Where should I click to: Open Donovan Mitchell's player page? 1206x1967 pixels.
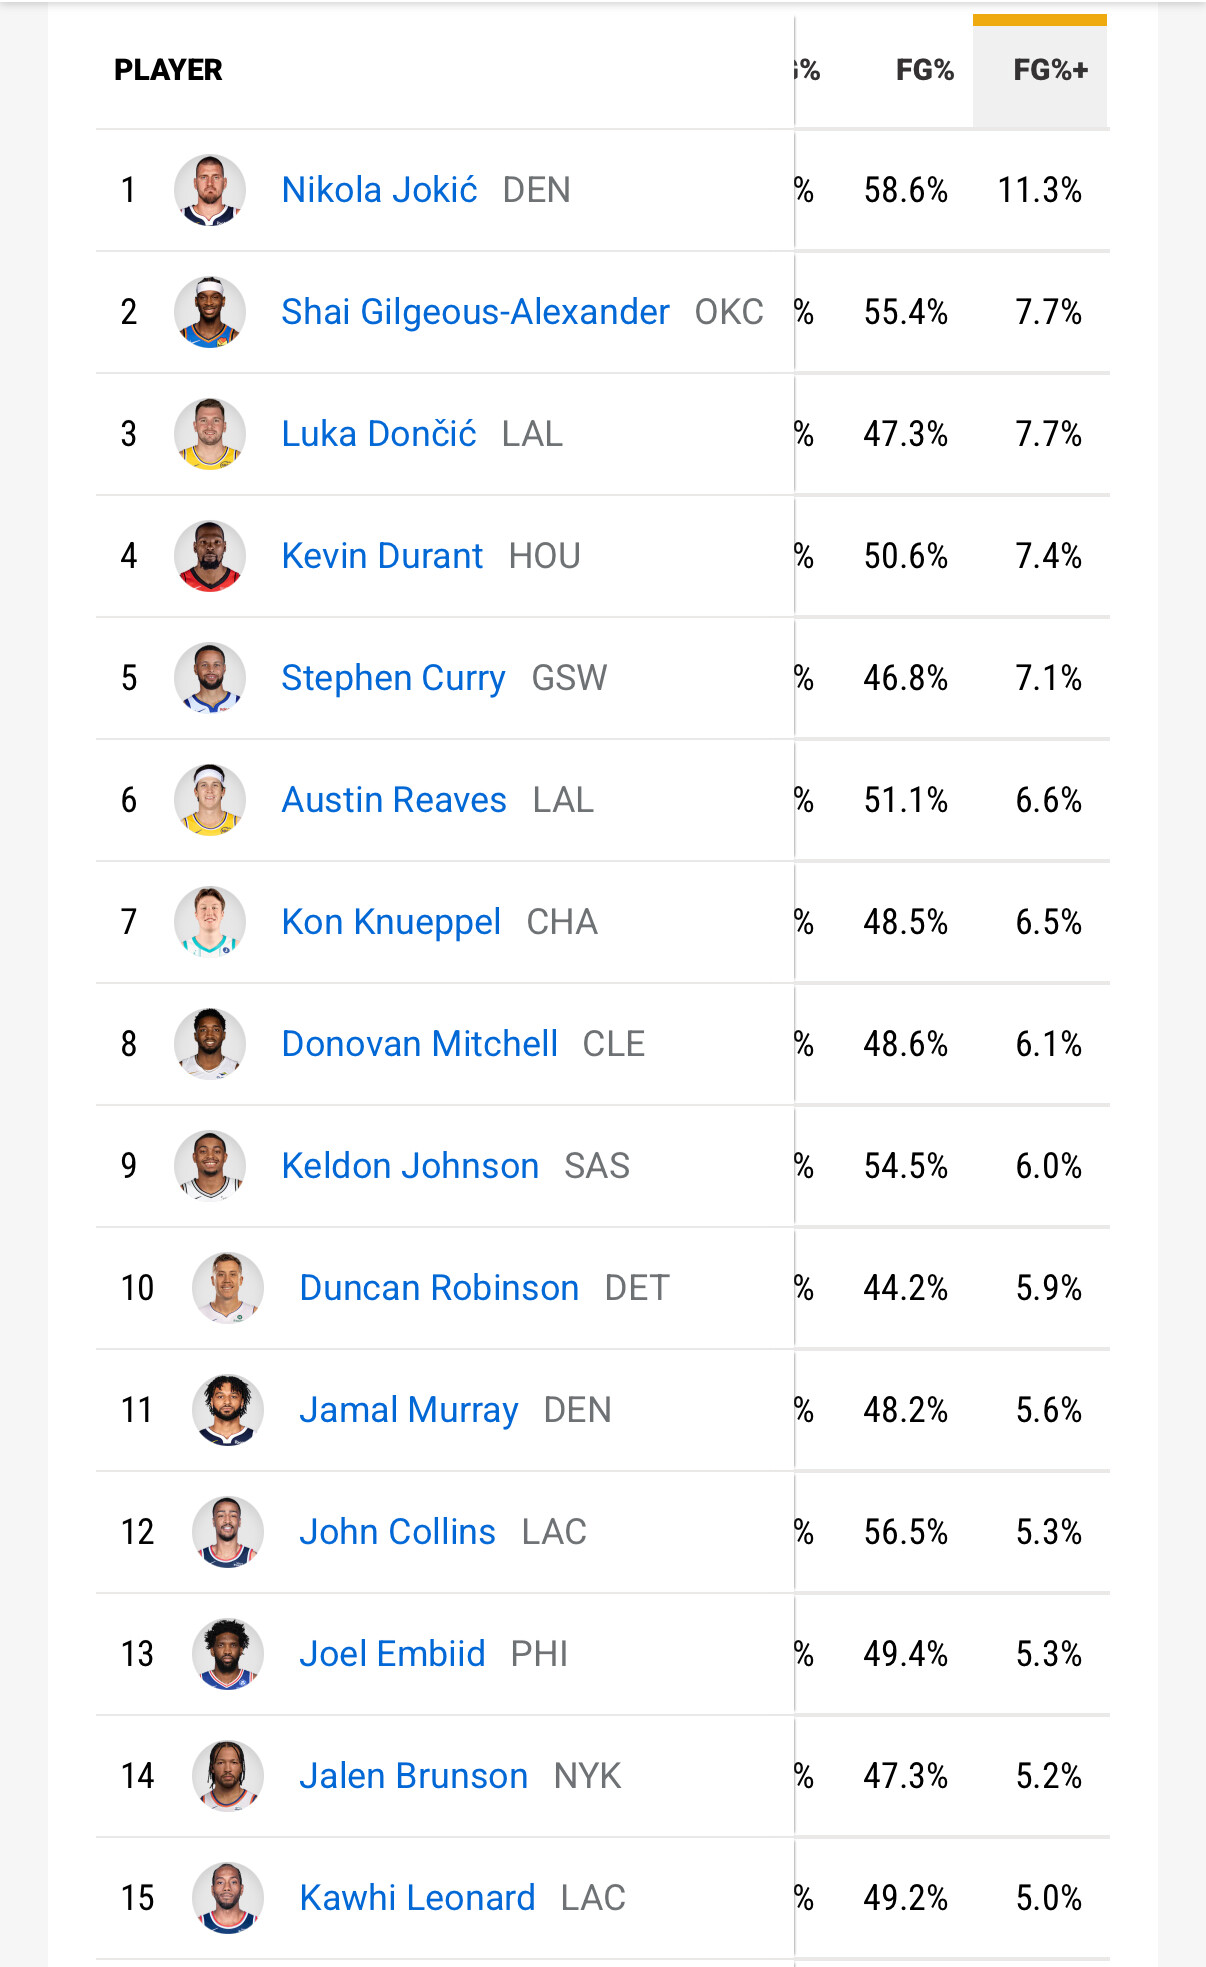click(419, 1044)
